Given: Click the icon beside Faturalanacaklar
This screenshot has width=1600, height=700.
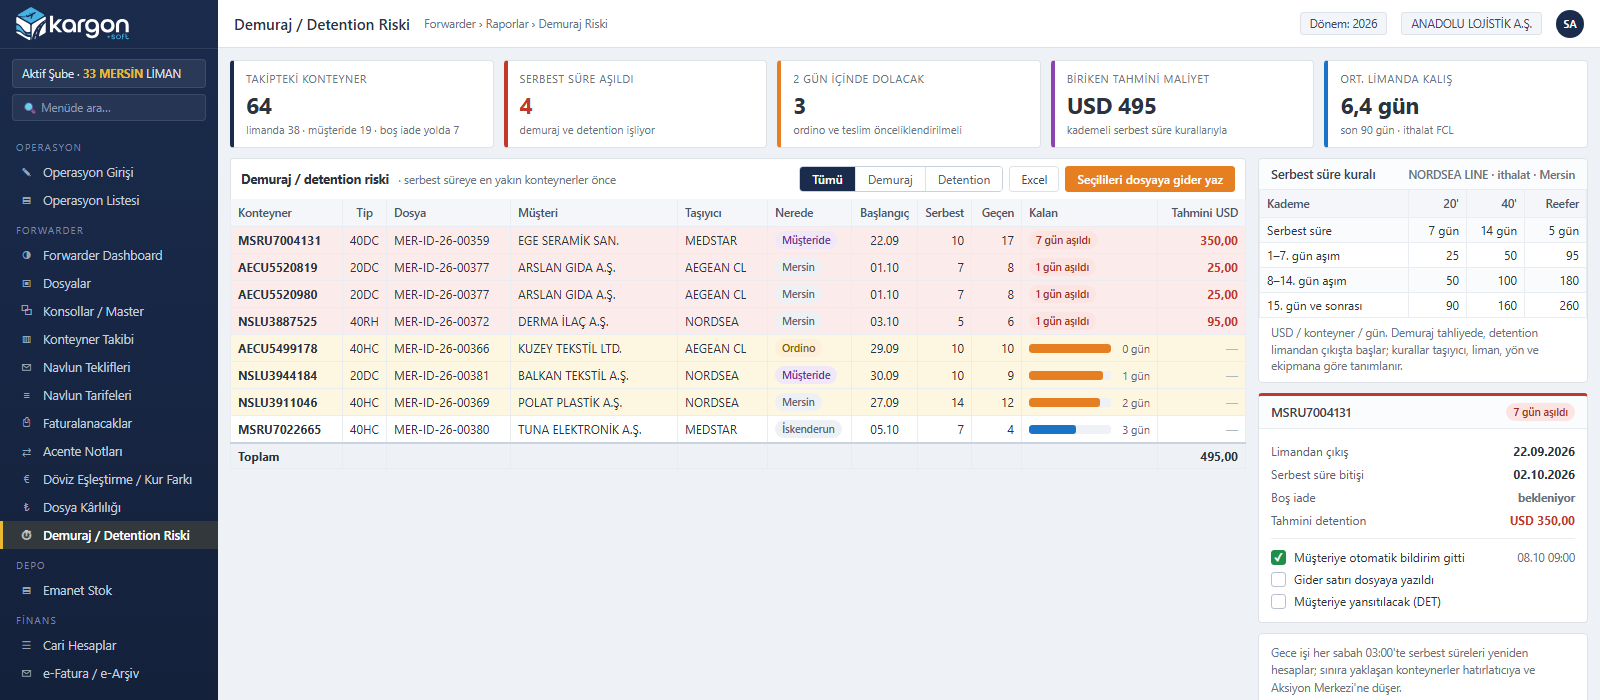Looking at the screenshot, I should tap(27, 424).
